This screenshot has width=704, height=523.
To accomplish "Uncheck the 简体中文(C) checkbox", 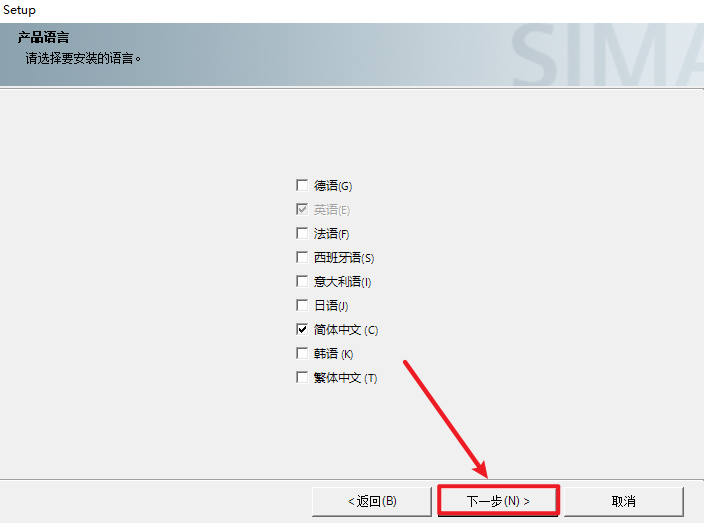I will pyautogui.click(x=302, y=330).
